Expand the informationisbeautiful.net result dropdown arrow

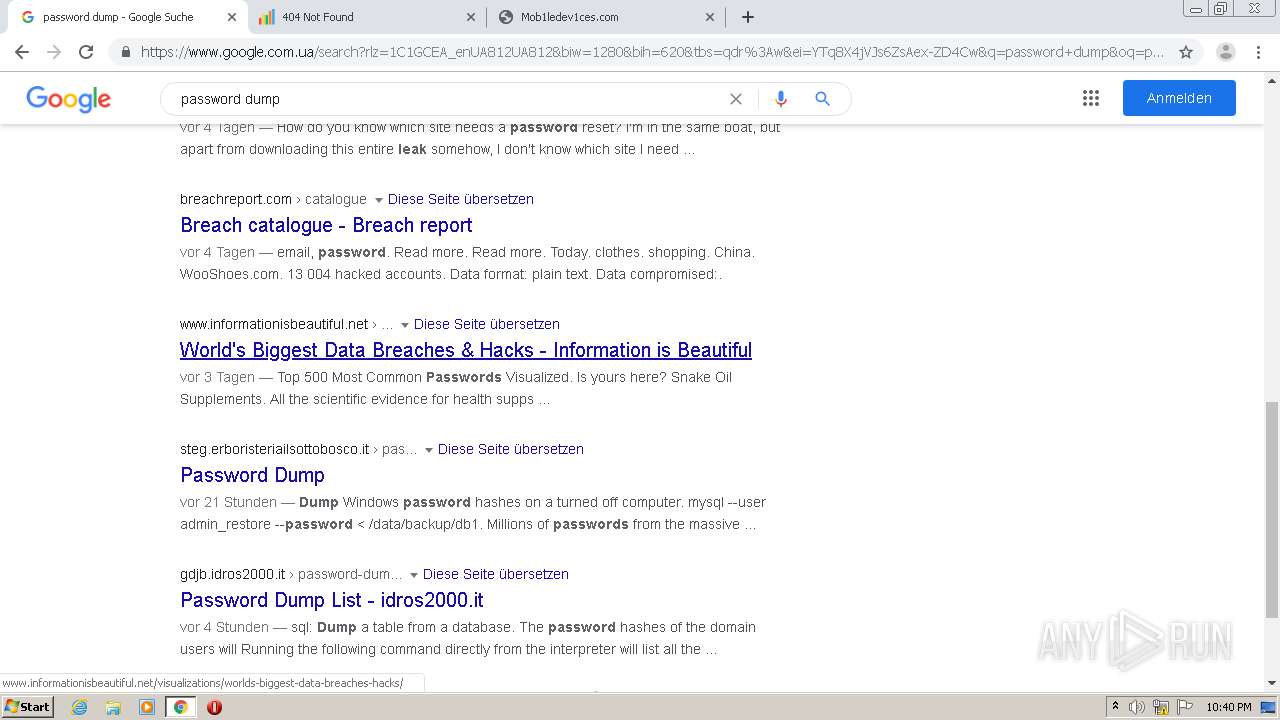pos(404,325)
